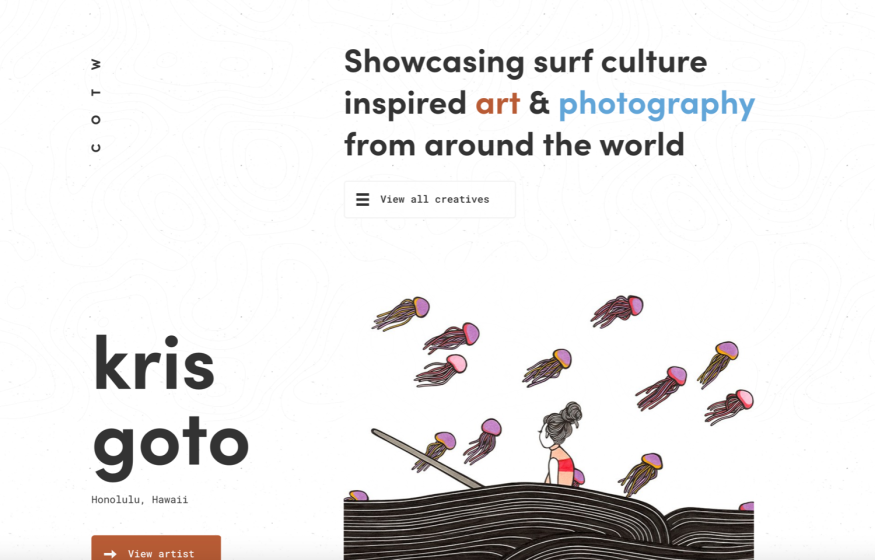Click the word kris in the artist name
The width and height of the screenshot is (875, 560).
click(154, 363)
